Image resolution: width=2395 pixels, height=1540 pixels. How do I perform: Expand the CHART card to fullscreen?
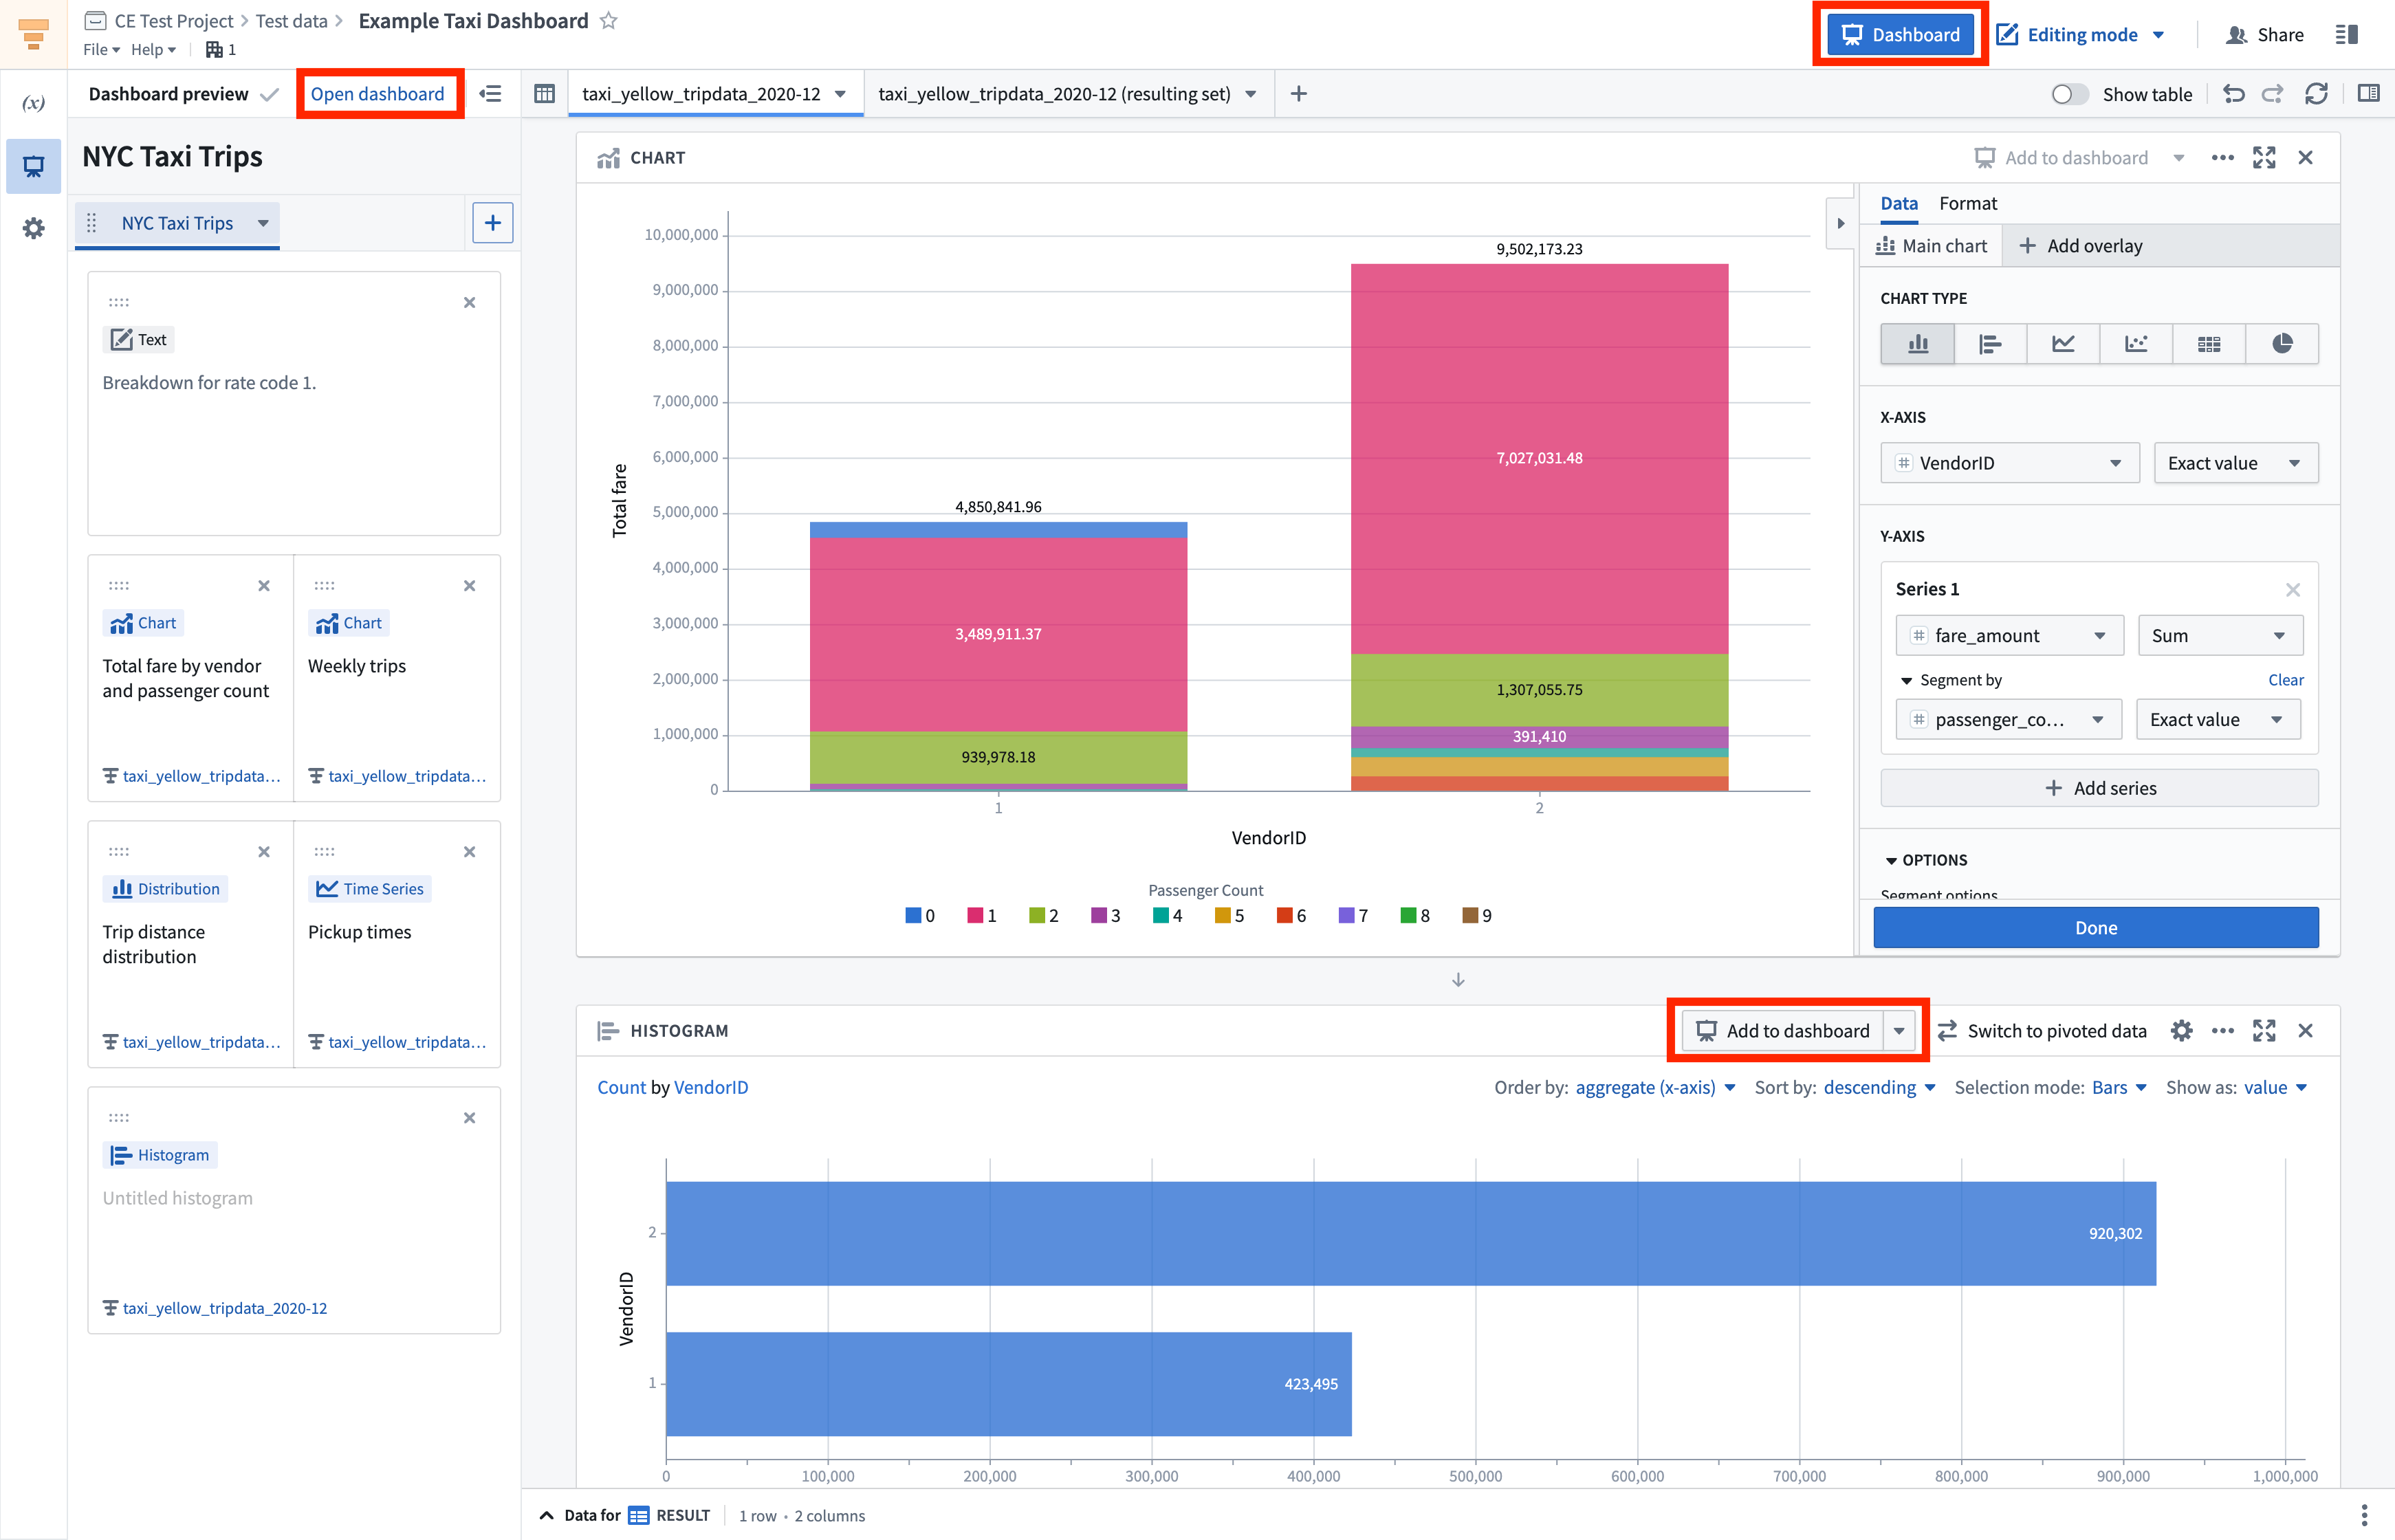tap(2264, 158)
